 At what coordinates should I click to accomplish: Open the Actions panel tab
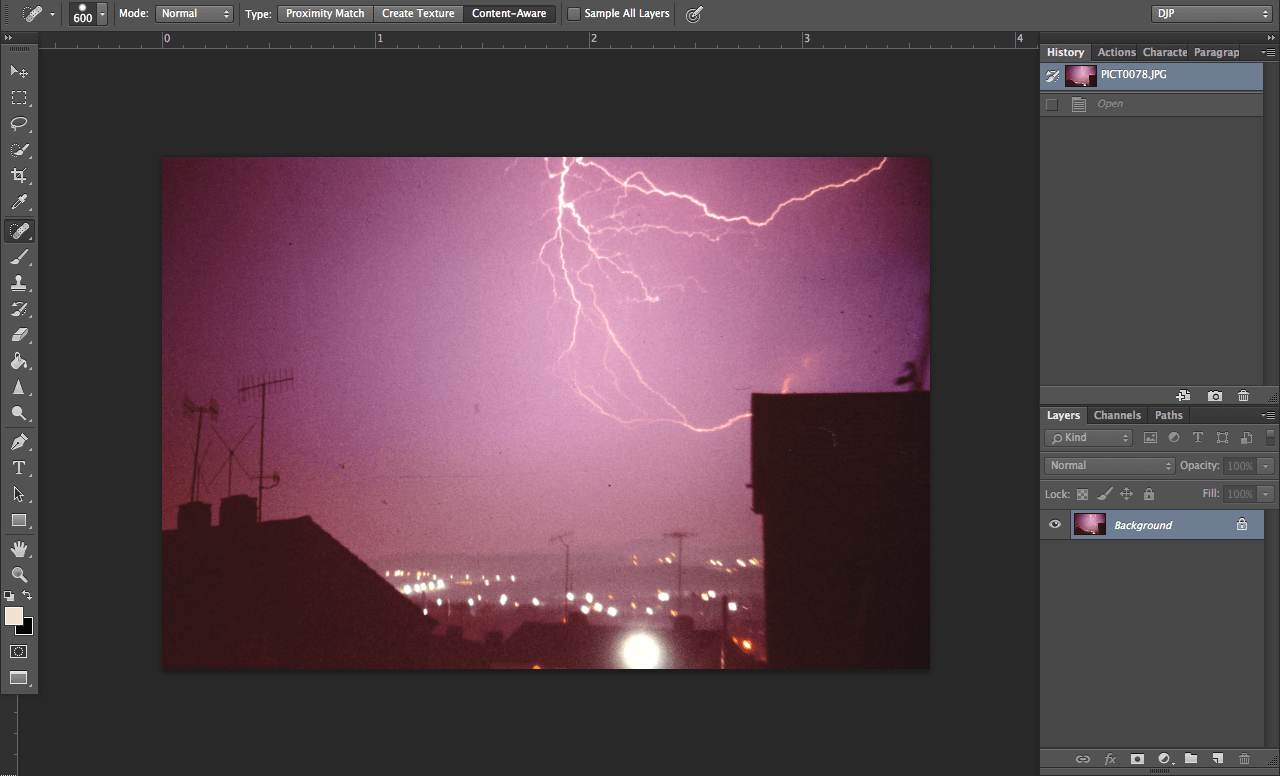pos(1116,51)
